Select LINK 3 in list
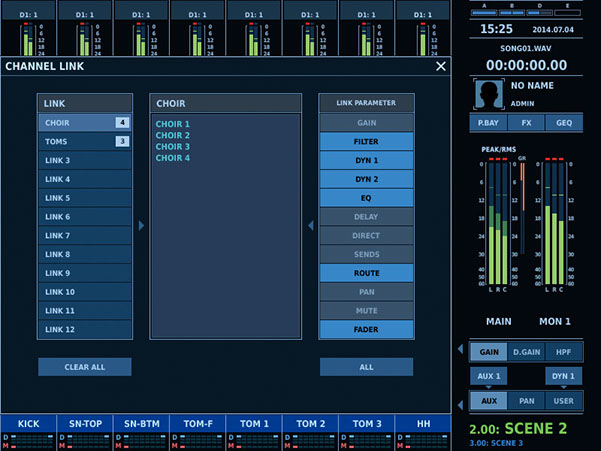 coord(85,161)
